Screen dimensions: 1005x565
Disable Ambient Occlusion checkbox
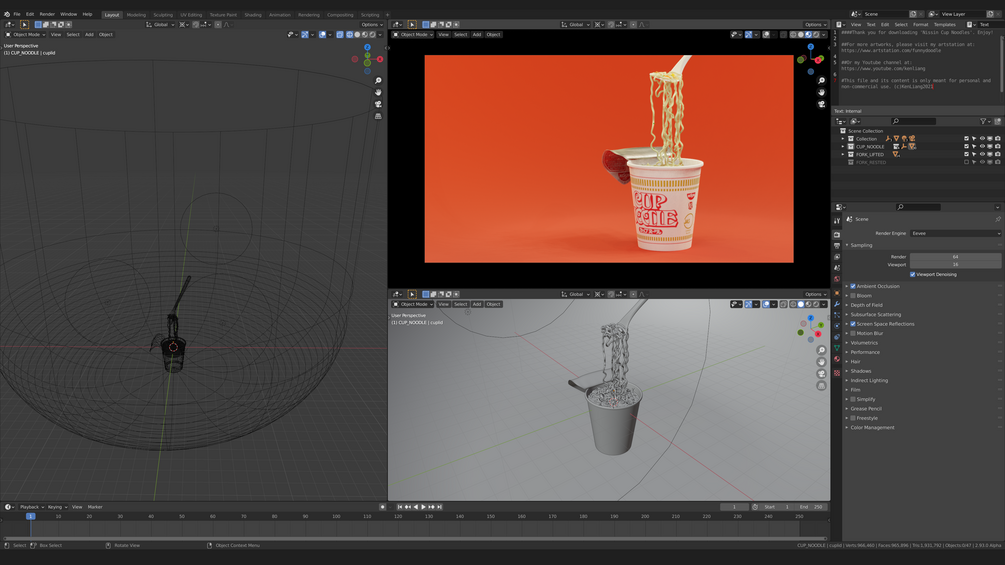coord(853,286)
